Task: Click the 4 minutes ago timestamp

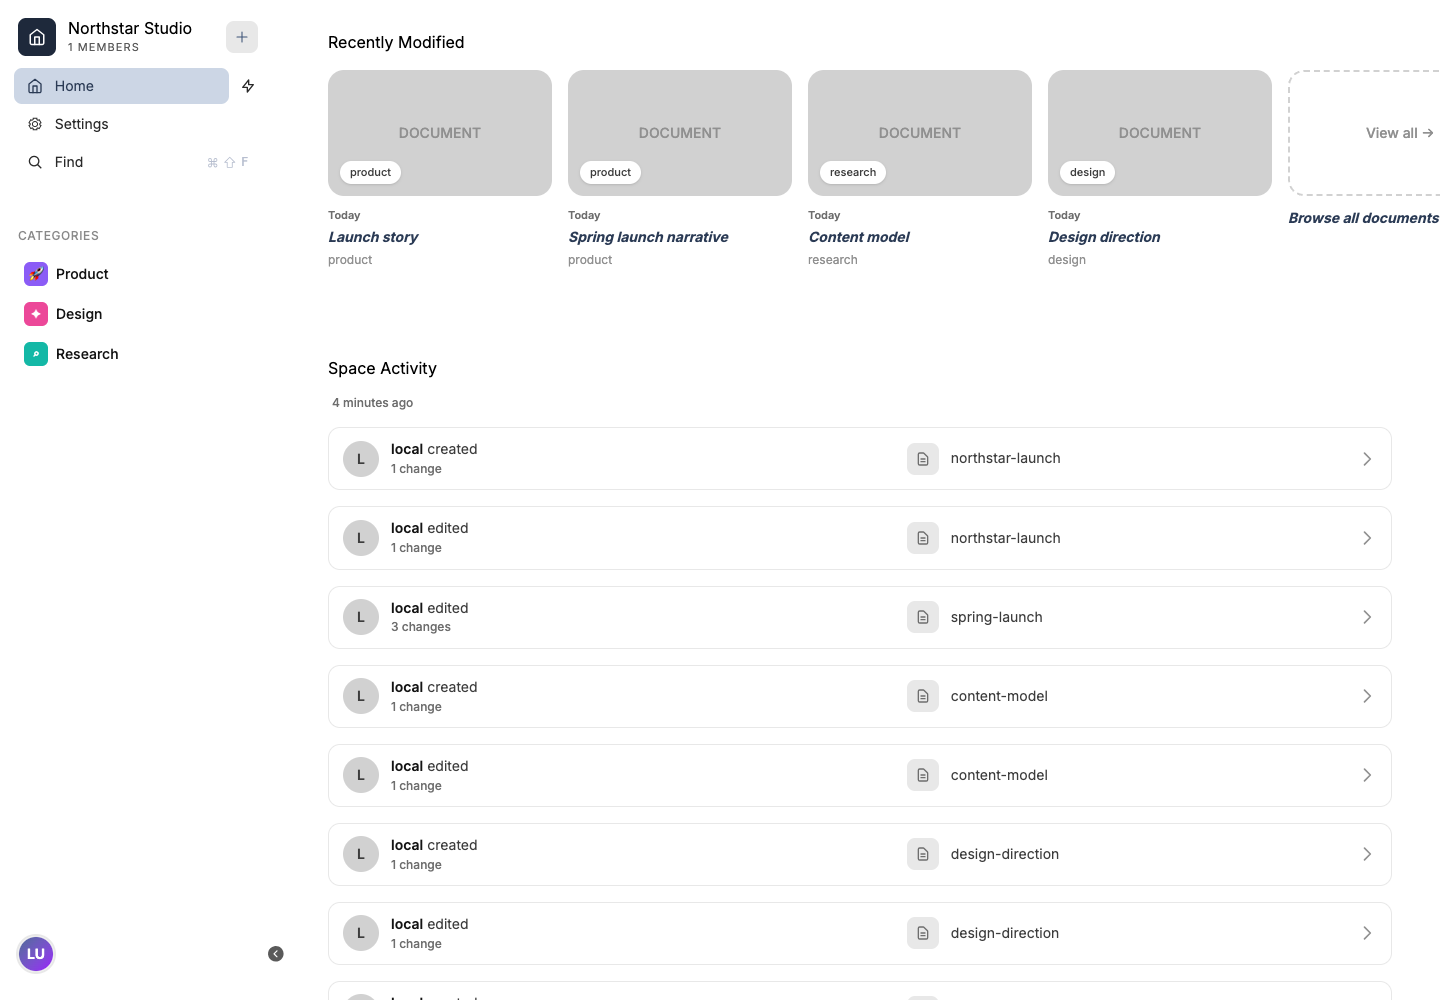Action: point(372,403)
